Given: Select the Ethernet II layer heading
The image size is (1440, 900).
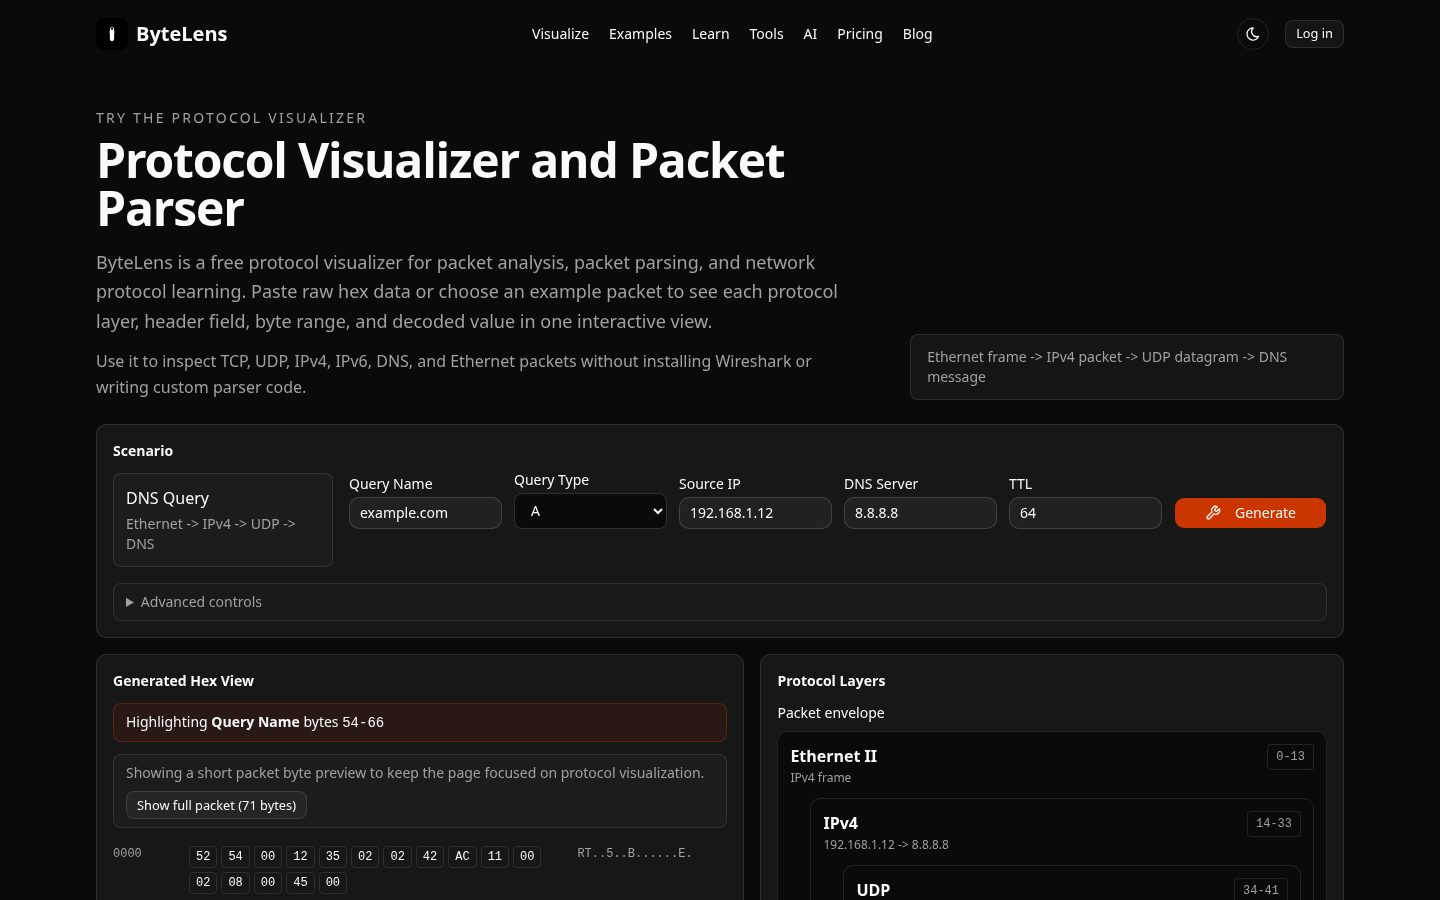Looking at the screenshot, I should (x=833, y=756).
